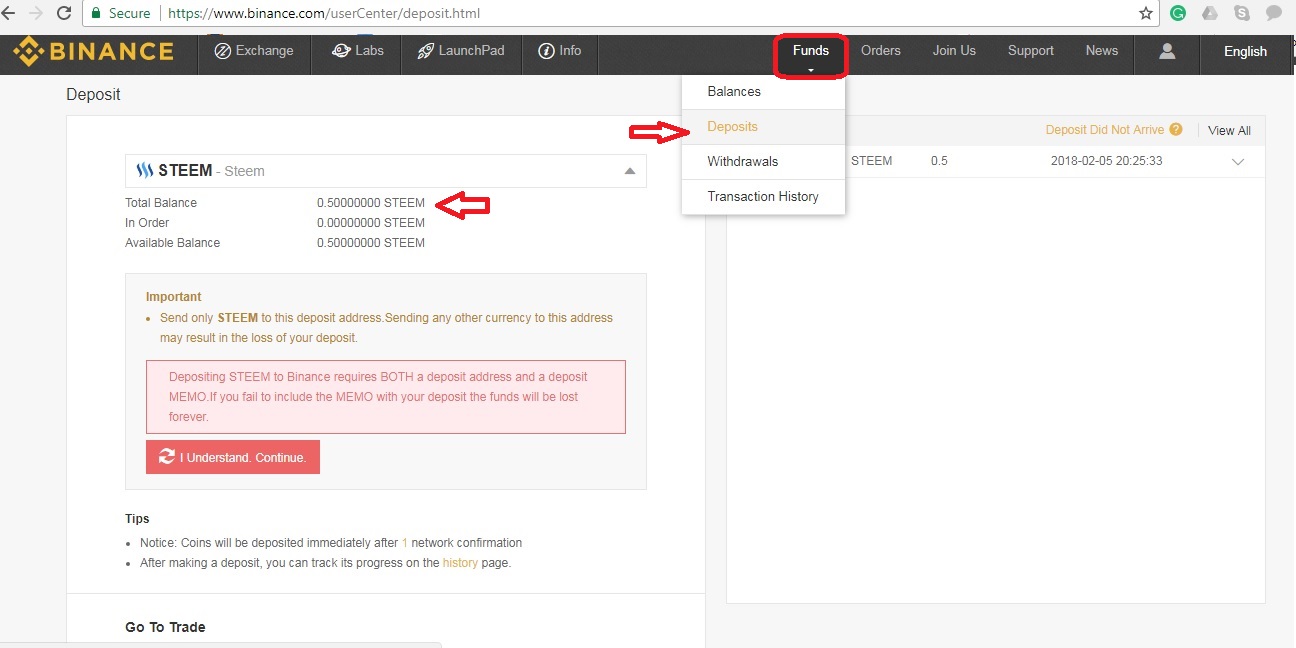Screen dimensions: 1296x648
Task: Click I Understand. Continue. button
Action: click(233, 457)
